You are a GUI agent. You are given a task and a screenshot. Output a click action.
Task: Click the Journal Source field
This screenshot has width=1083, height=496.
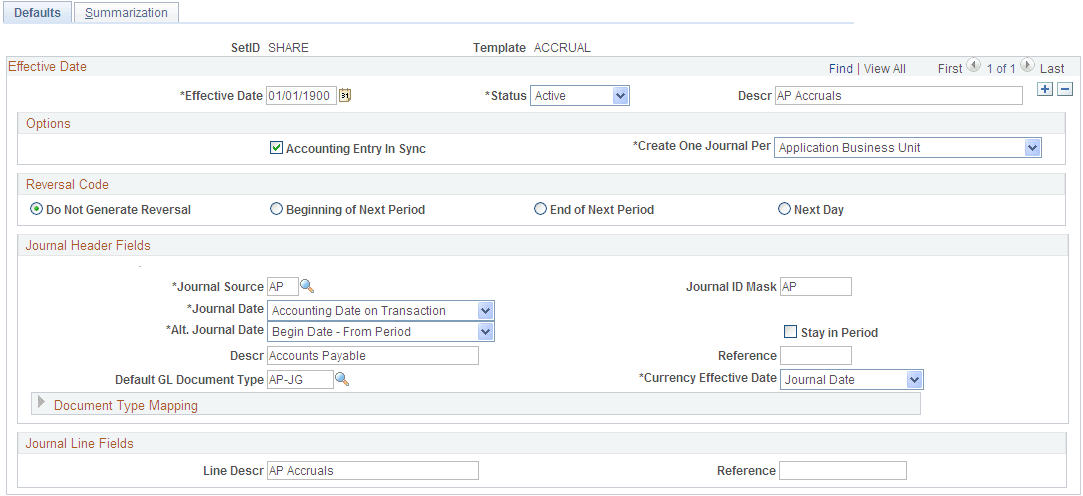point(282,286)
